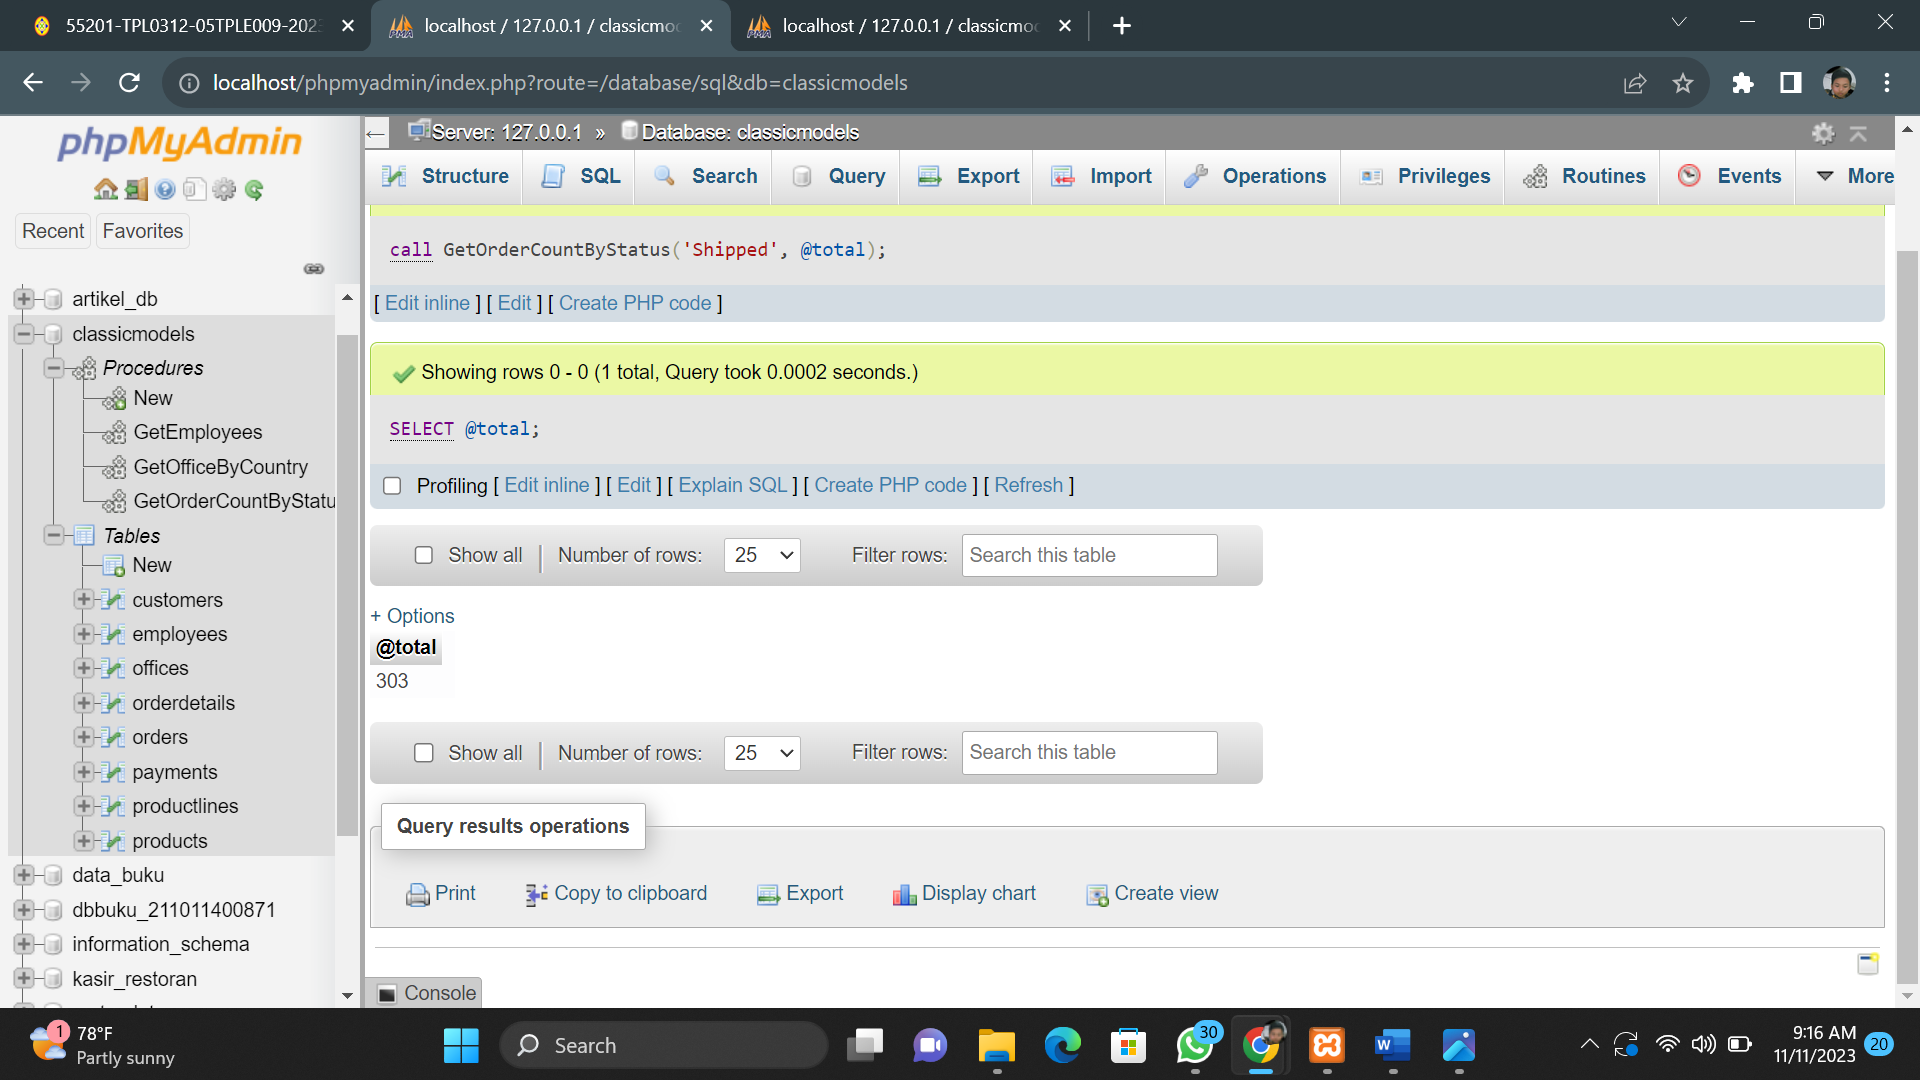Open Chrome extensions puzzle icon

1743,83
